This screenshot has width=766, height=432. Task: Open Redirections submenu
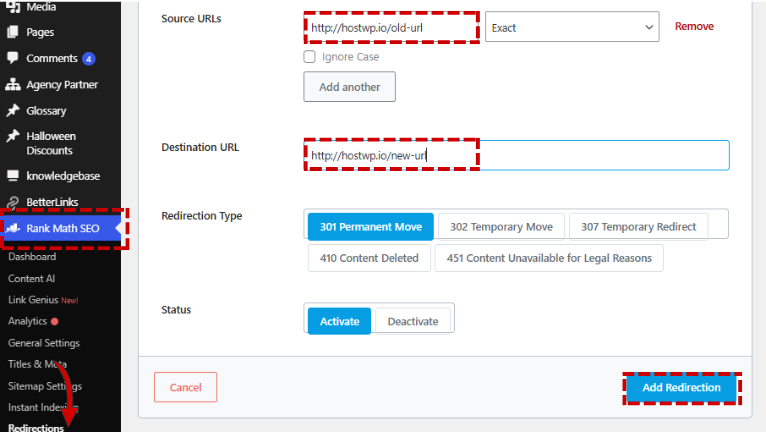[36, 428]
